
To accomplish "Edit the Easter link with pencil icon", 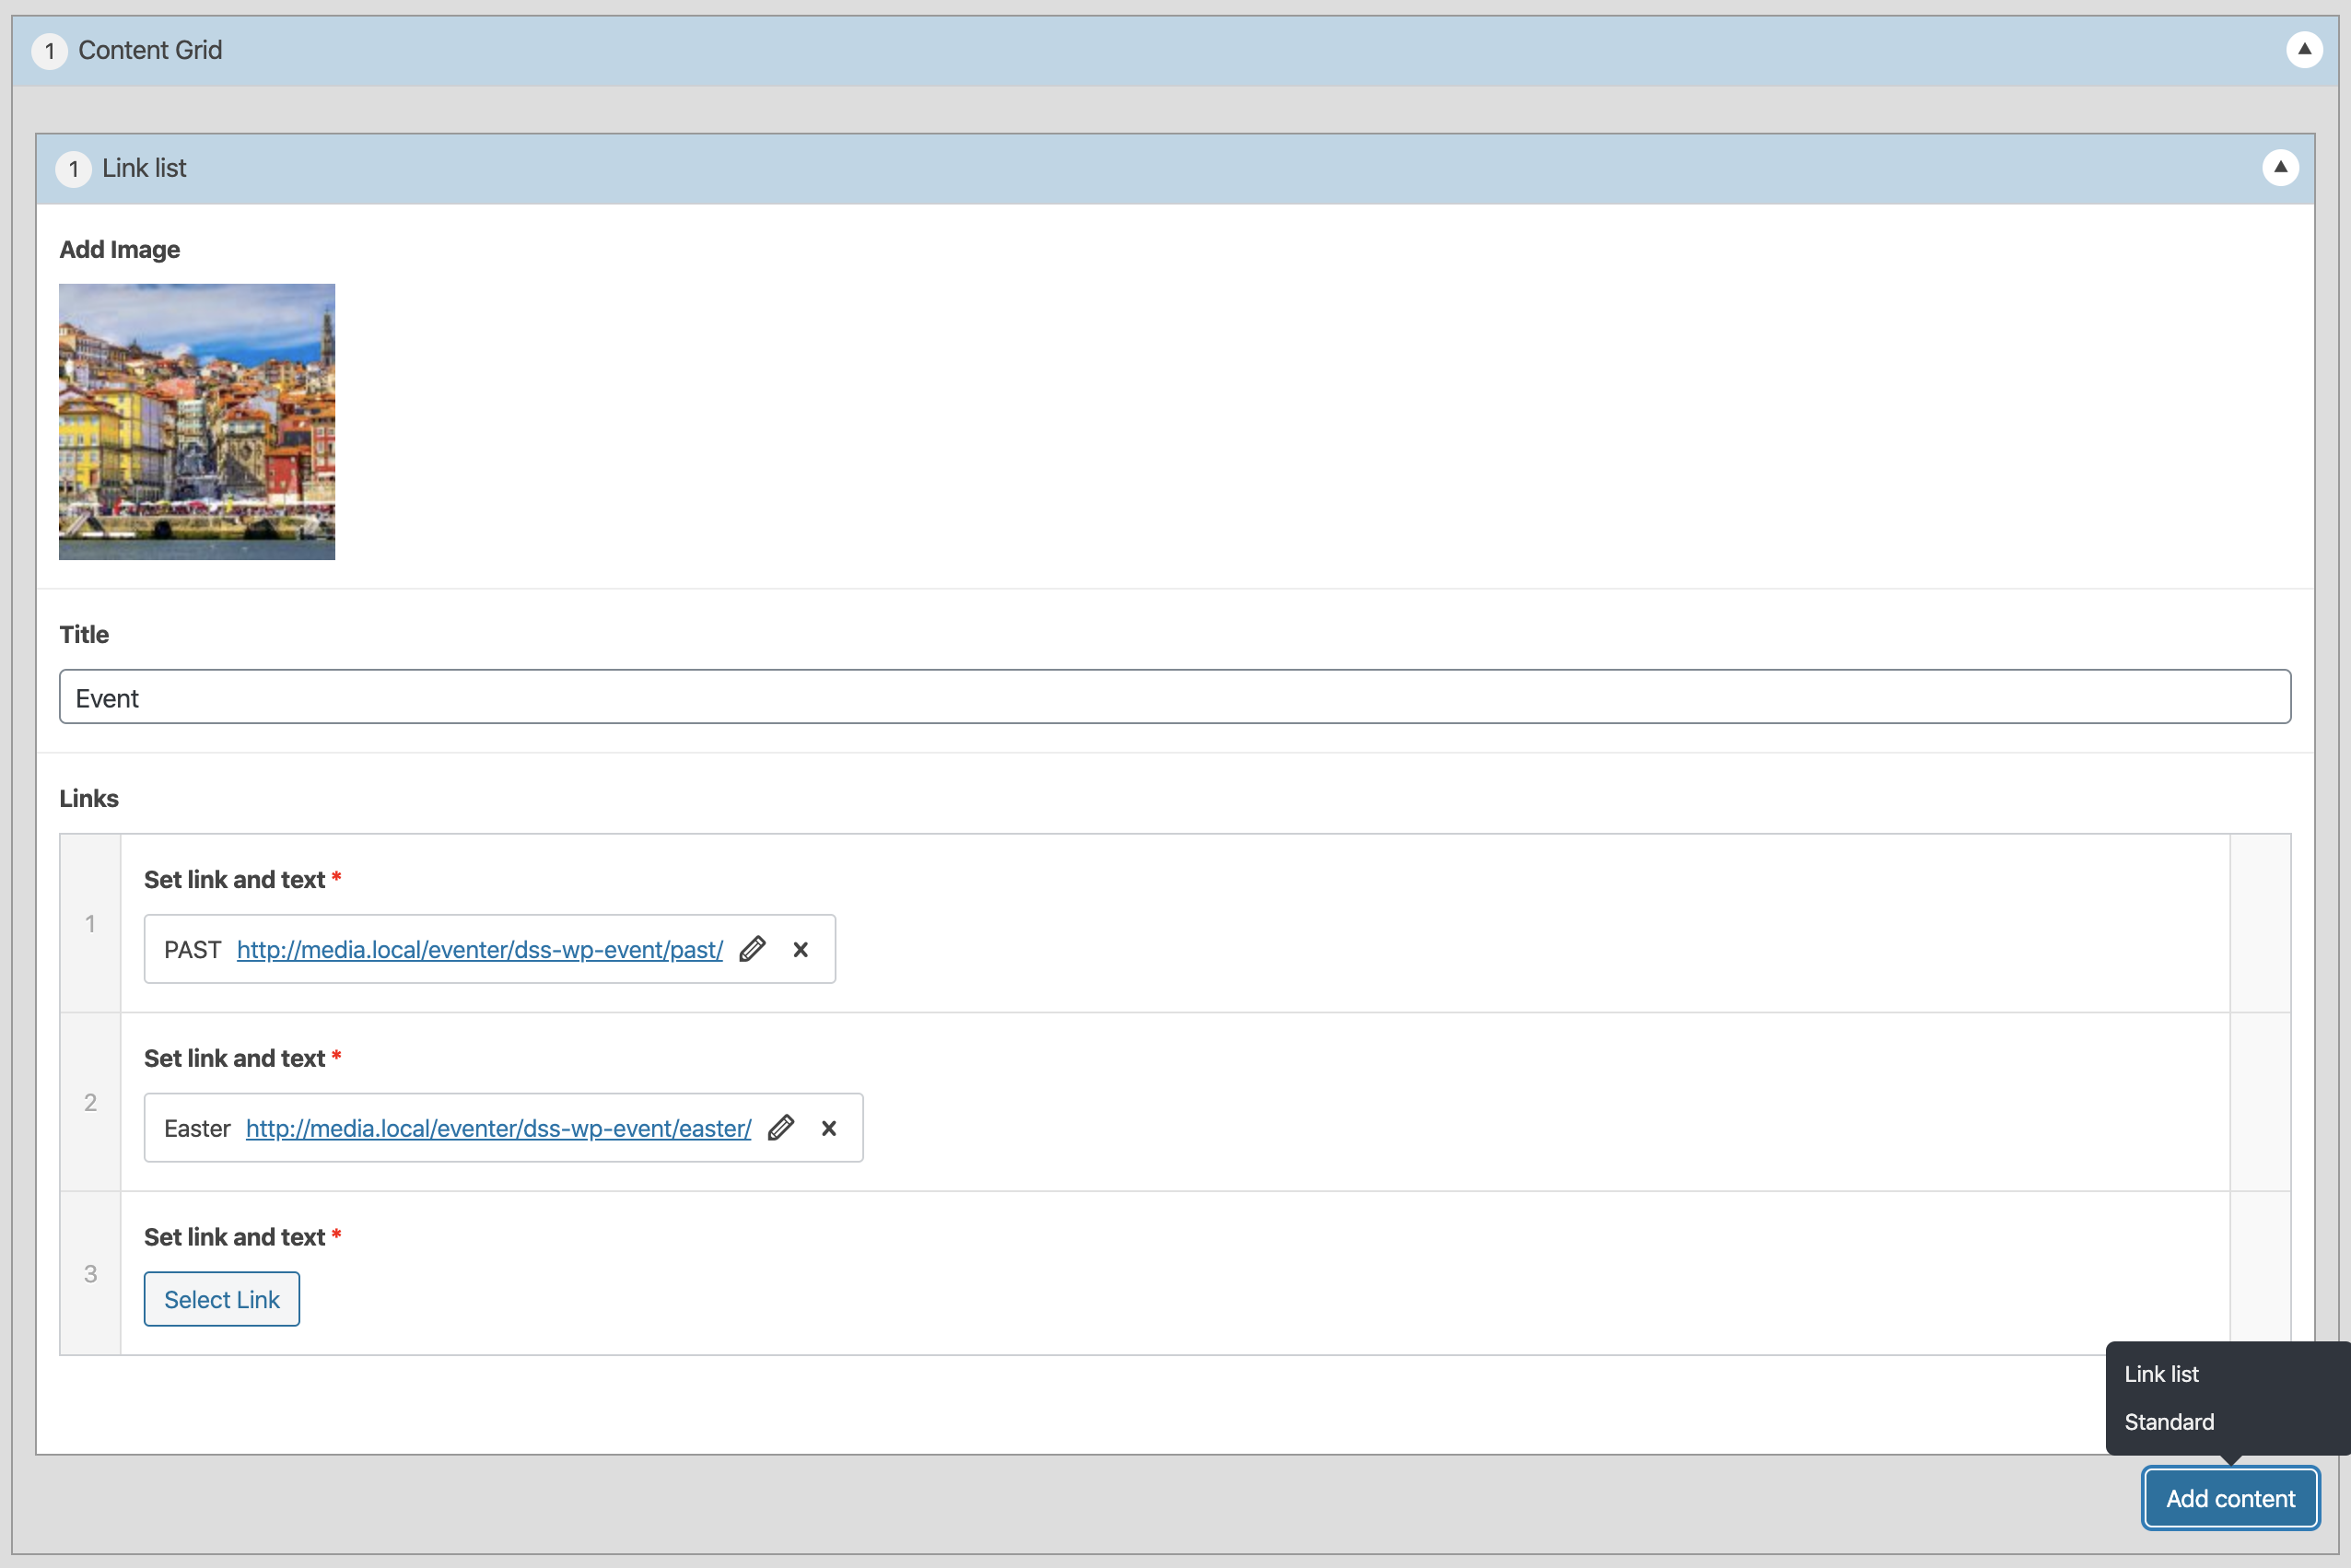I will (780, 1128).
